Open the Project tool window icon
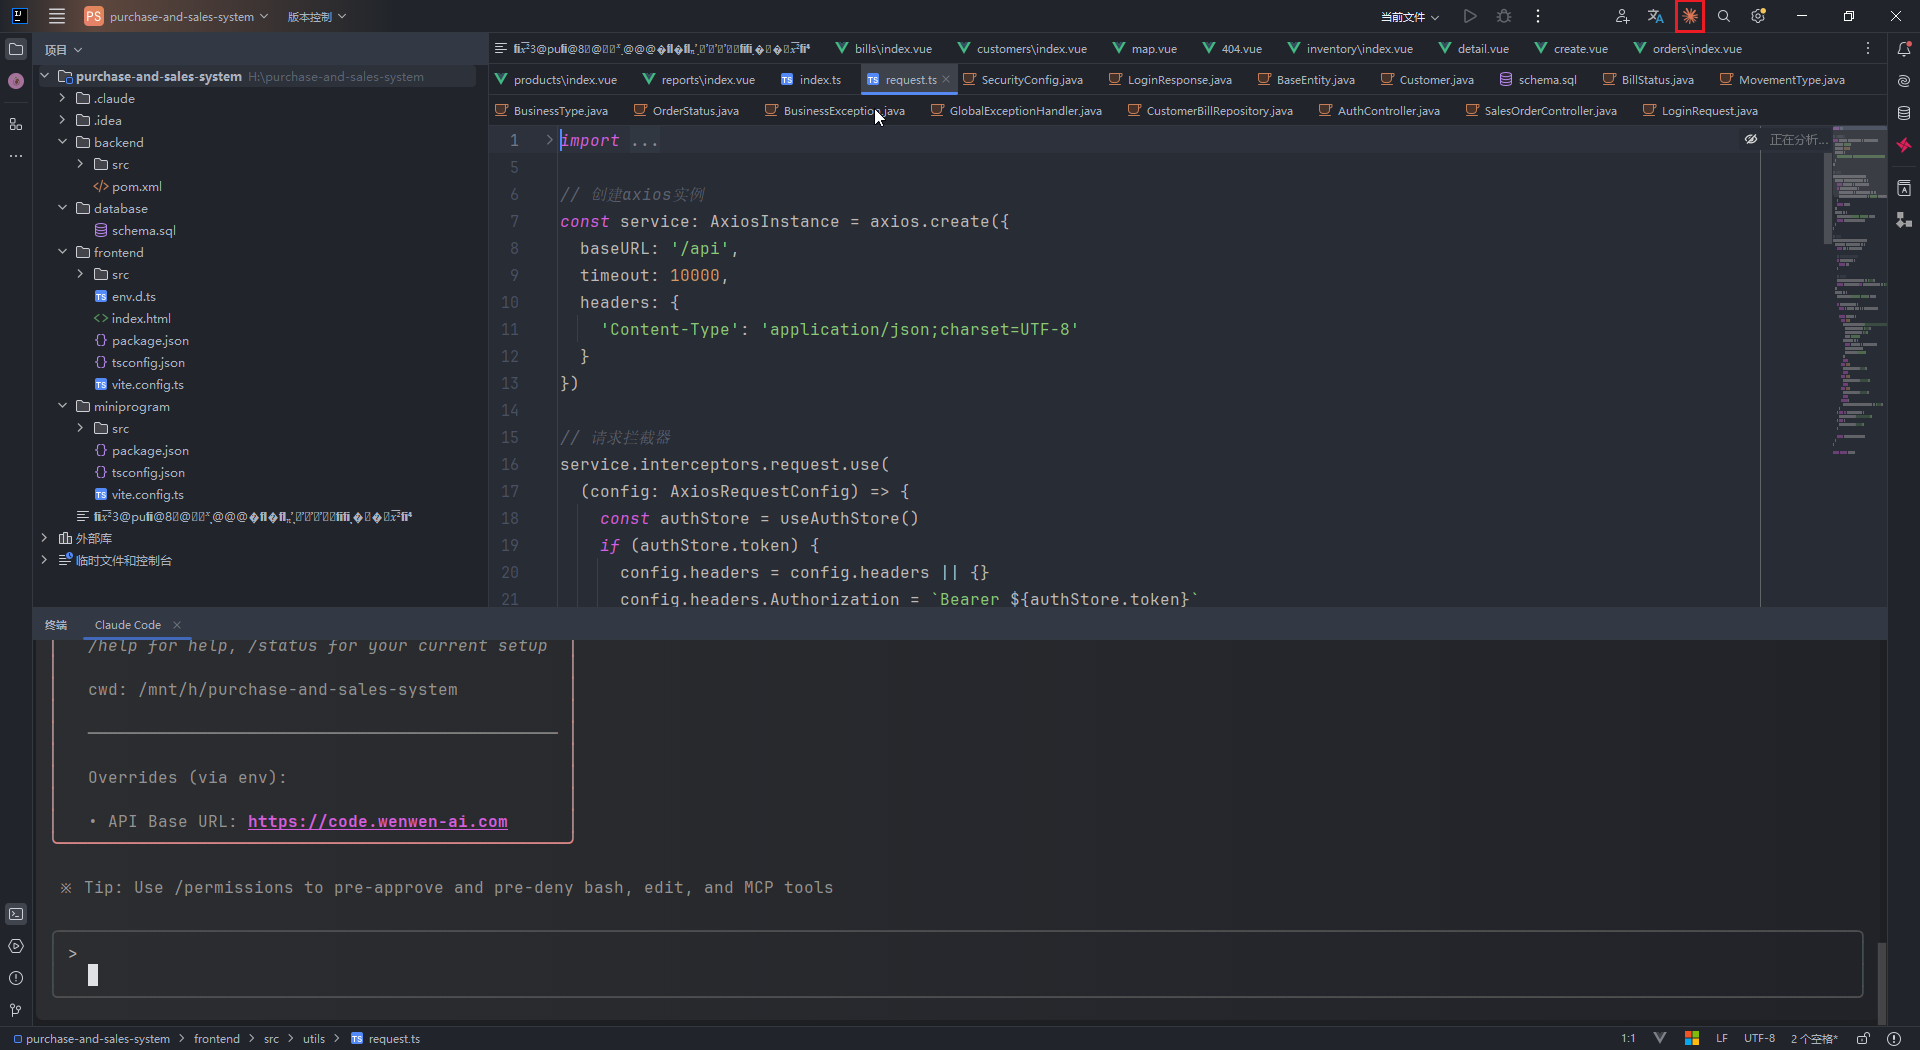This screenshot has width=1920, height=1050. click(x=16, y=49)
